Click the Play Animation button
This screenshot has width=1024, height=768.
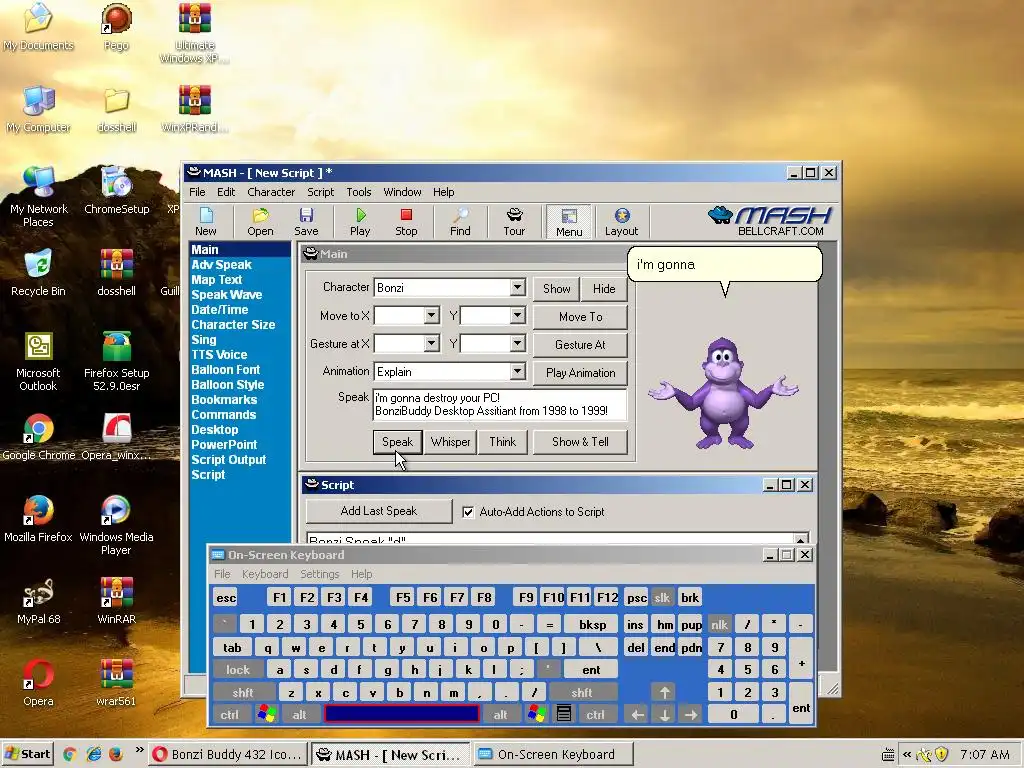(580, 373)
